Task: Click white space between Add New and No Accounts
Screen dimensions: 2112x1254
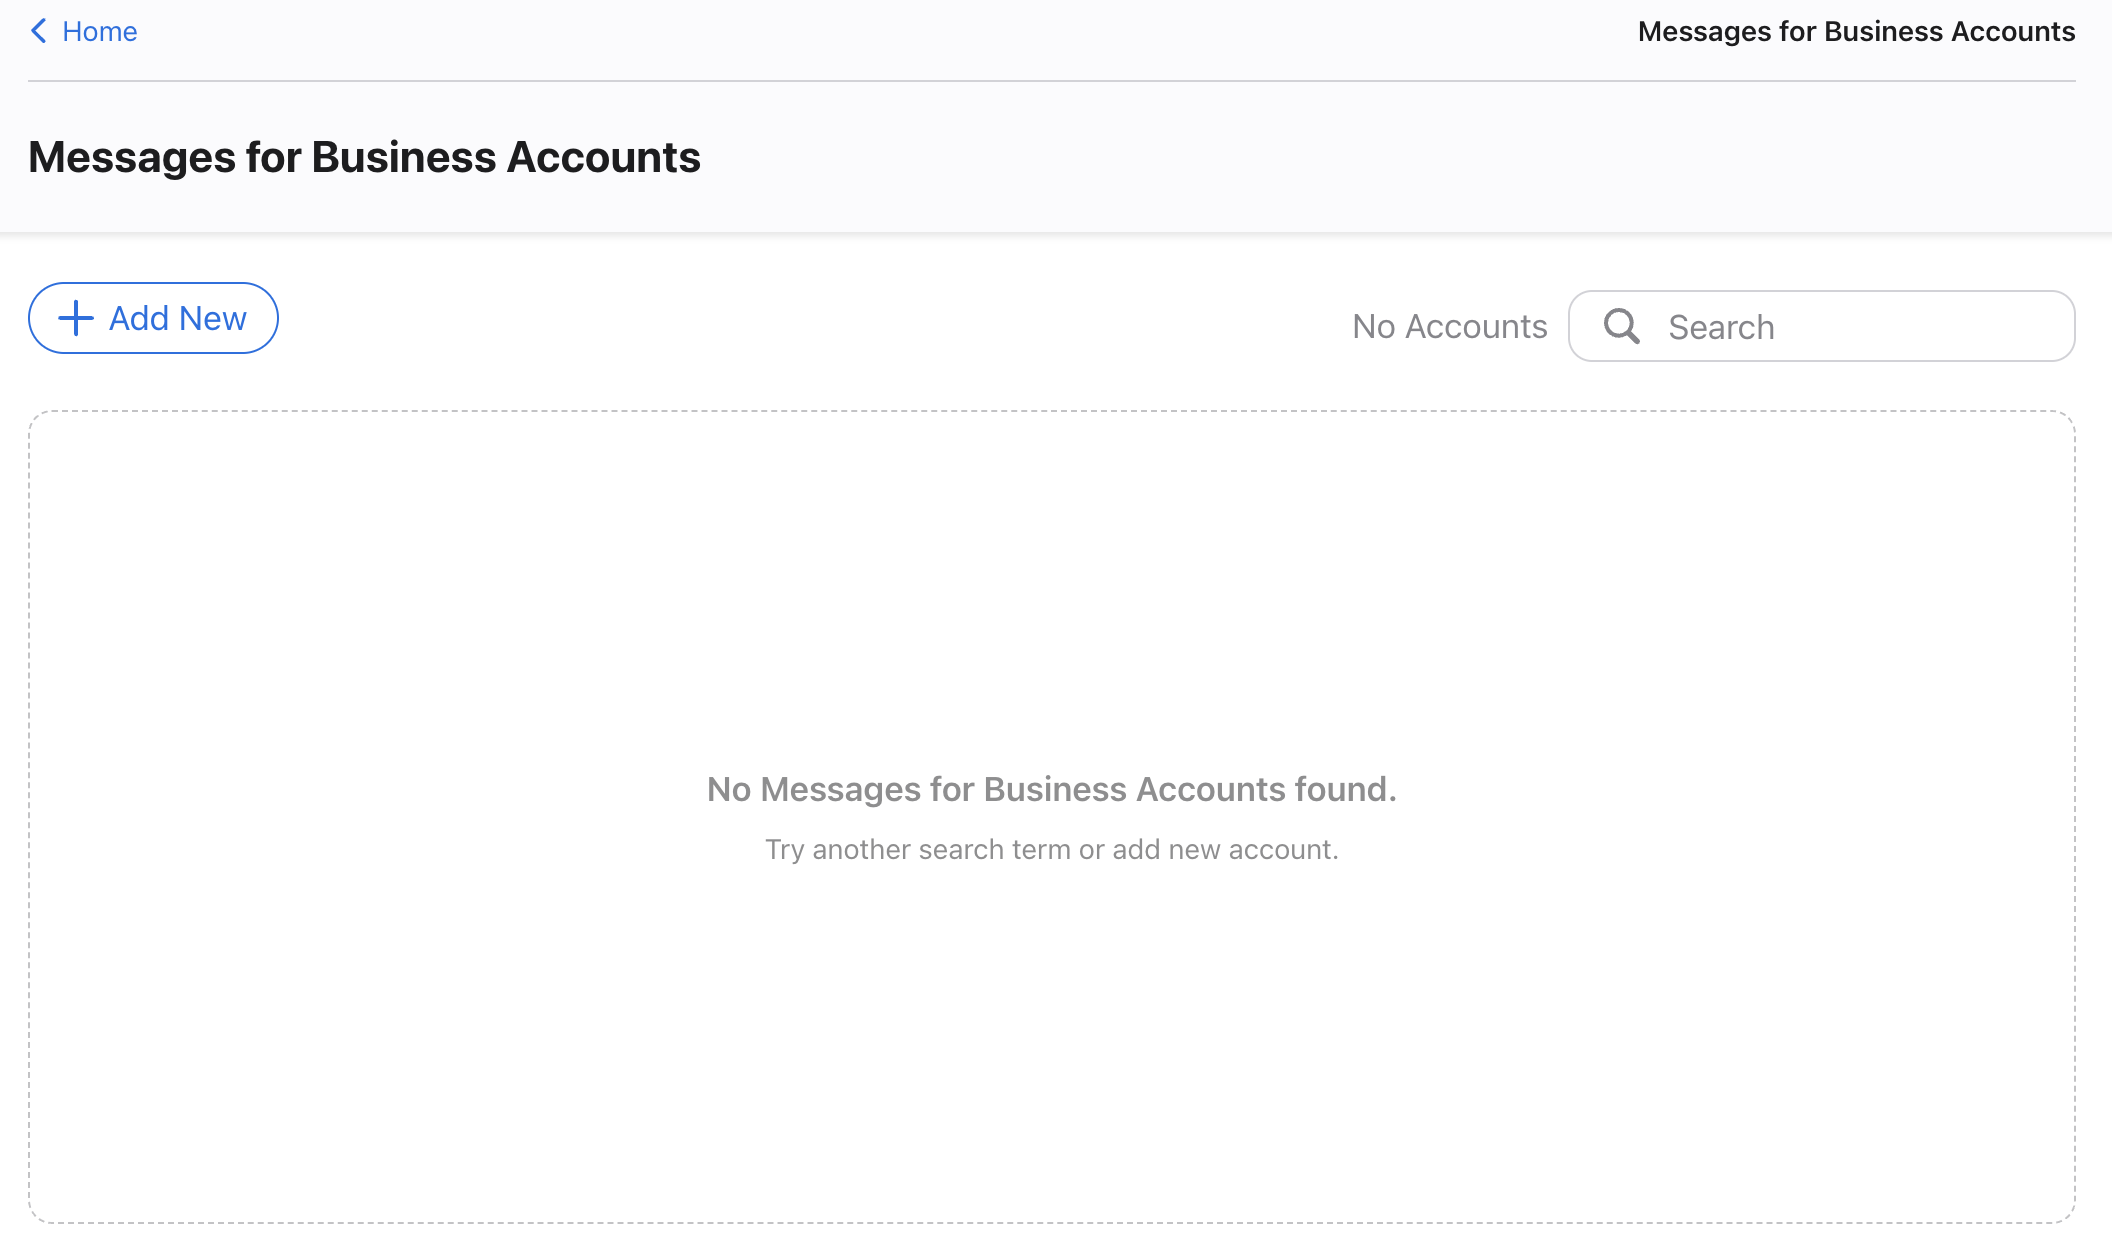Action: point(800,320)
